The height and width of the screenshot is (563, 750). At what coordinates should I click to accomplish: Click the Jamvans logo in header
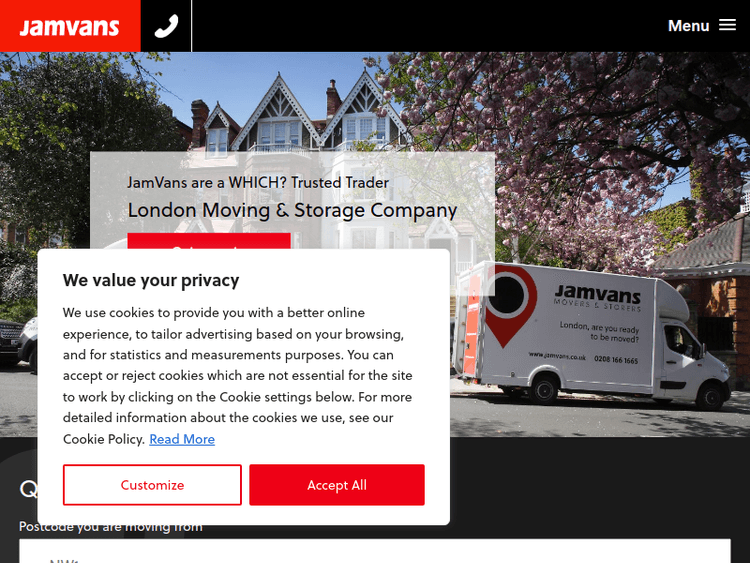pyautogui.click(x=70, y=26)
